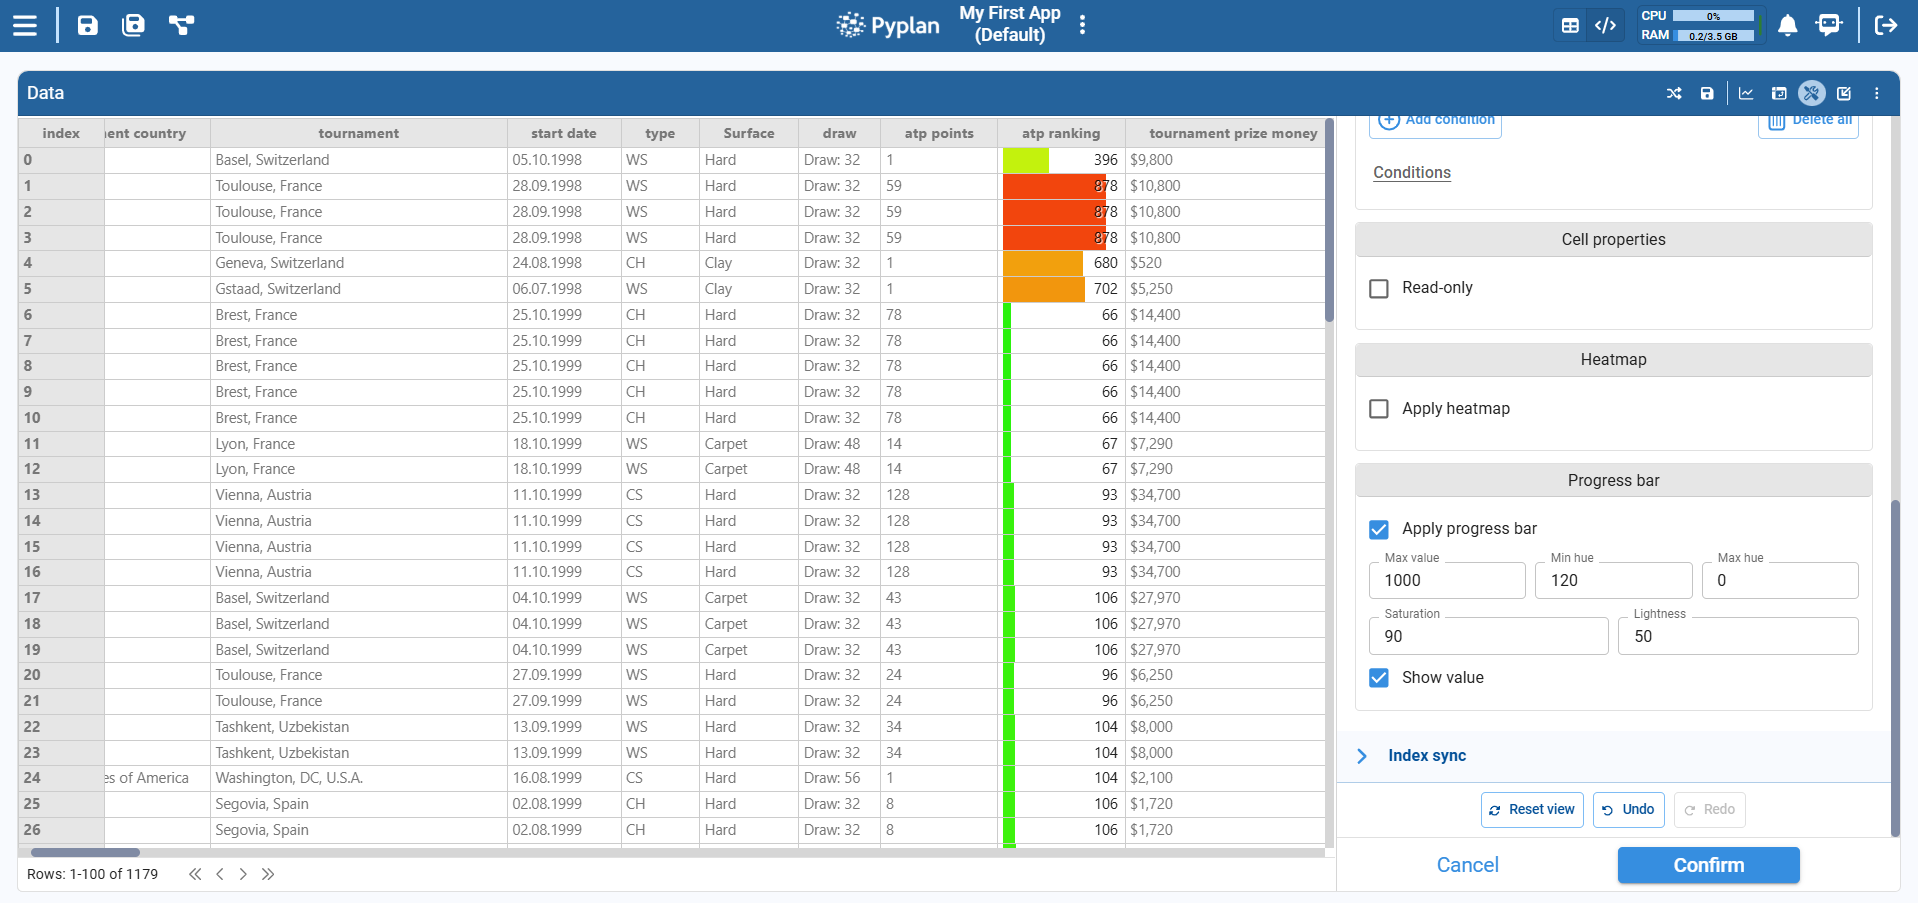
Task: Open the Data panel more options menu
Action: [x=1876, y=93]
